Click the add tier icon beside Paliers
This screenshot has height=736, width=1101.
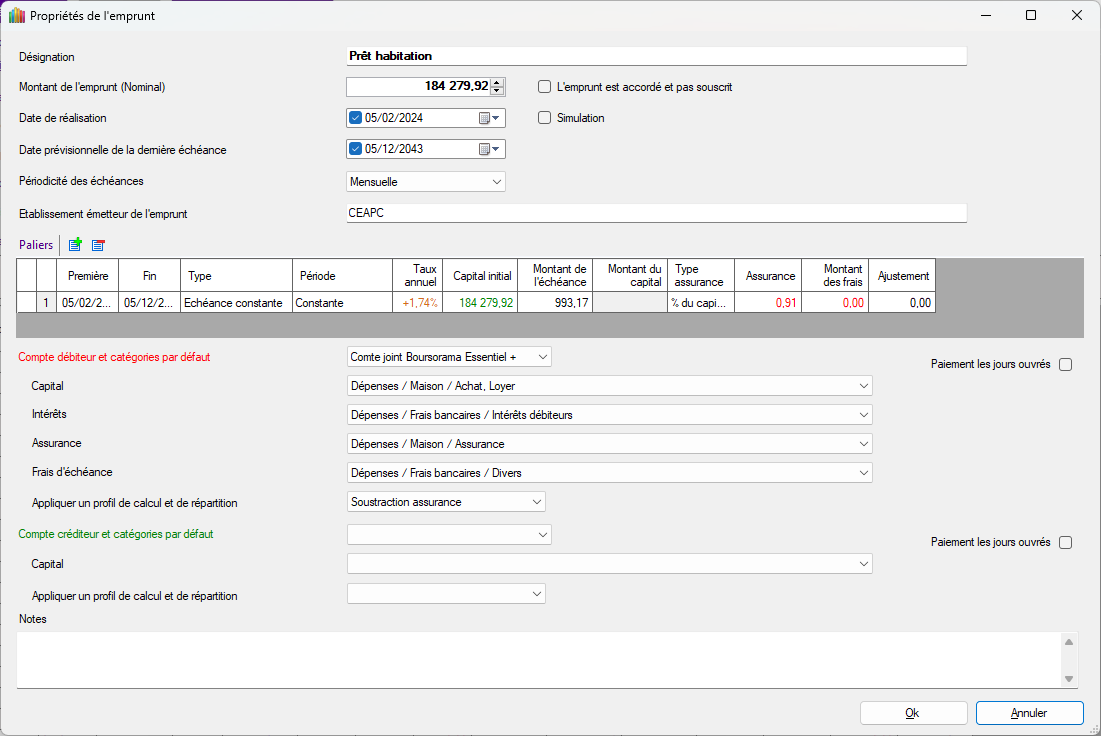pyautogui.click(x=75, y=245)
